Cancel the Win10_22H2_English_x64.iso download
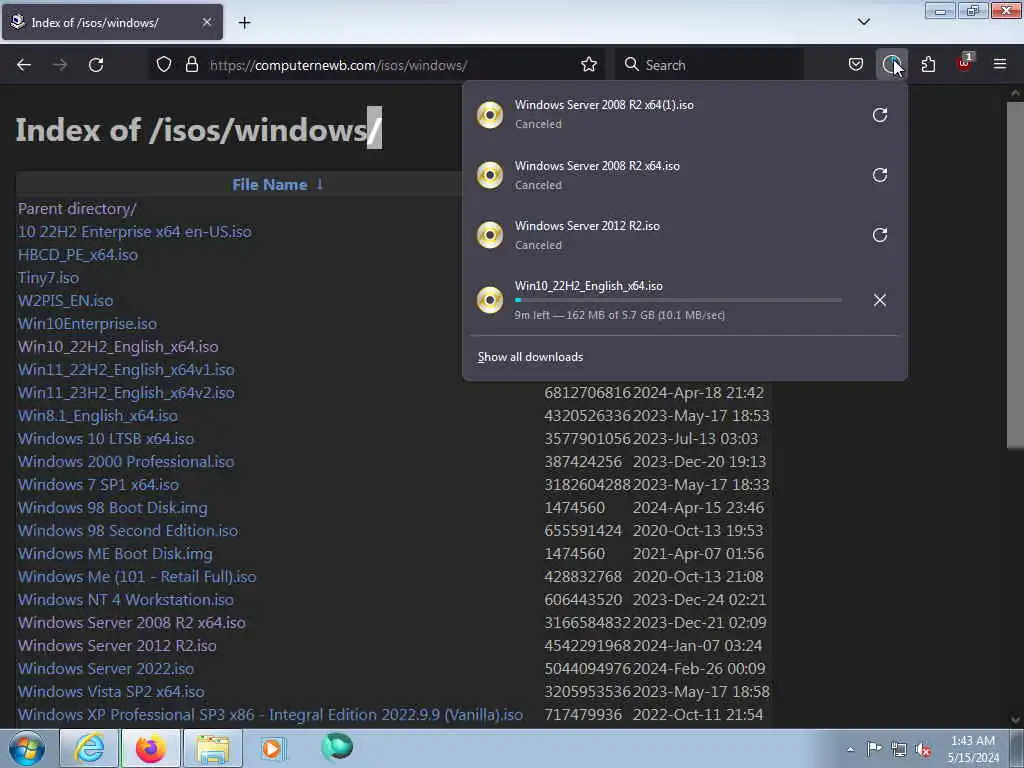The image size is (1024, 768). 880,300
